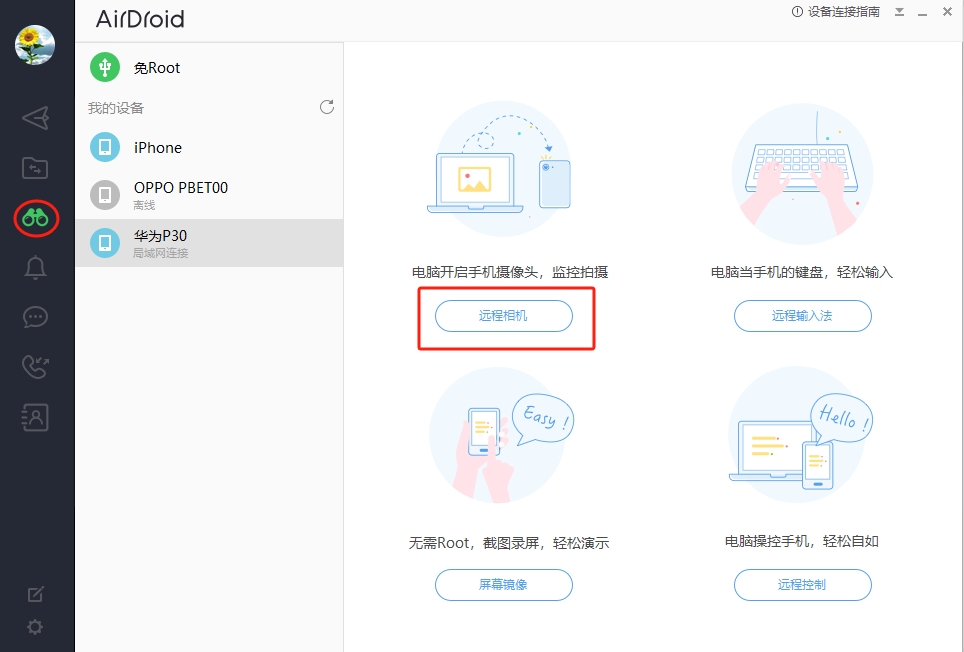The height and width of the screenshot is (652, 964).
Task: Click the 离线 status under OPPO
Action: [x=144, y=205]
